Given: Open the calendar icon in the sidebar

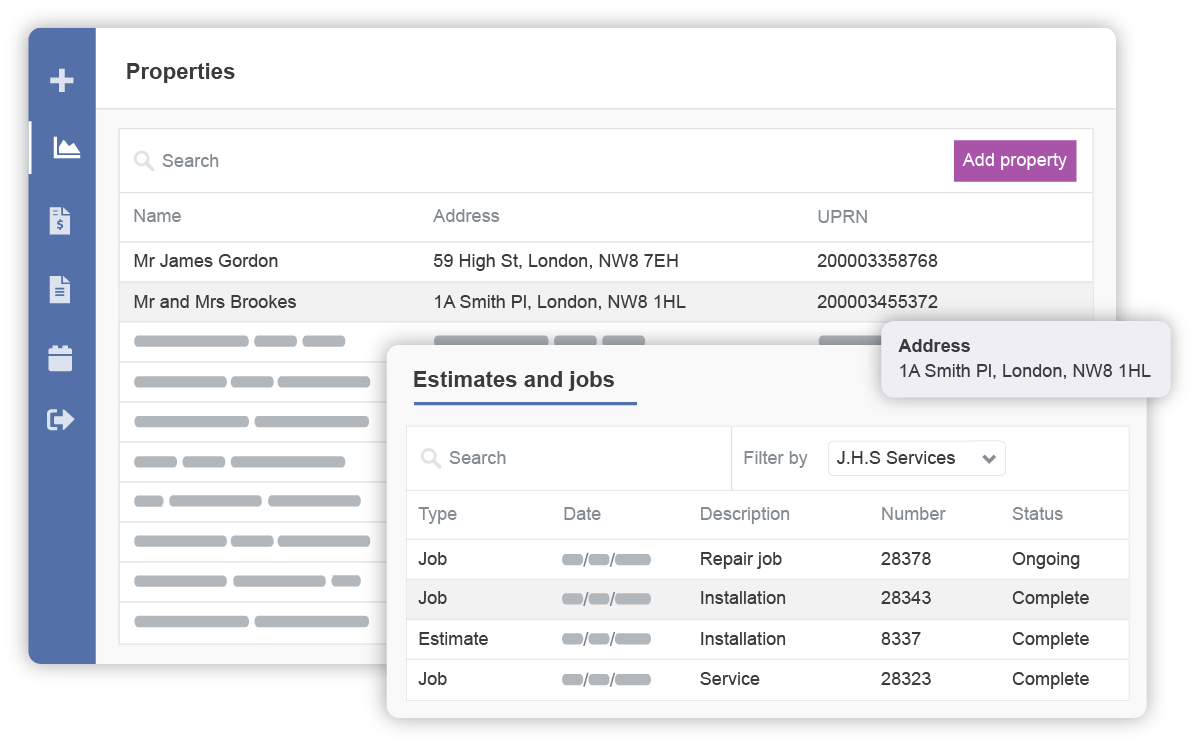Looking at the screenshot, I should (62, 357).
